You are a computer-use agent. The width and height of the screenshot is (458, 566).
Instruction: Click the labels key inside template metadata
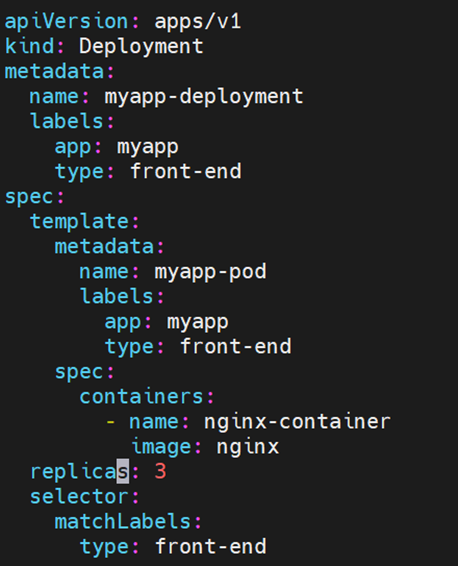click(117, 296)
